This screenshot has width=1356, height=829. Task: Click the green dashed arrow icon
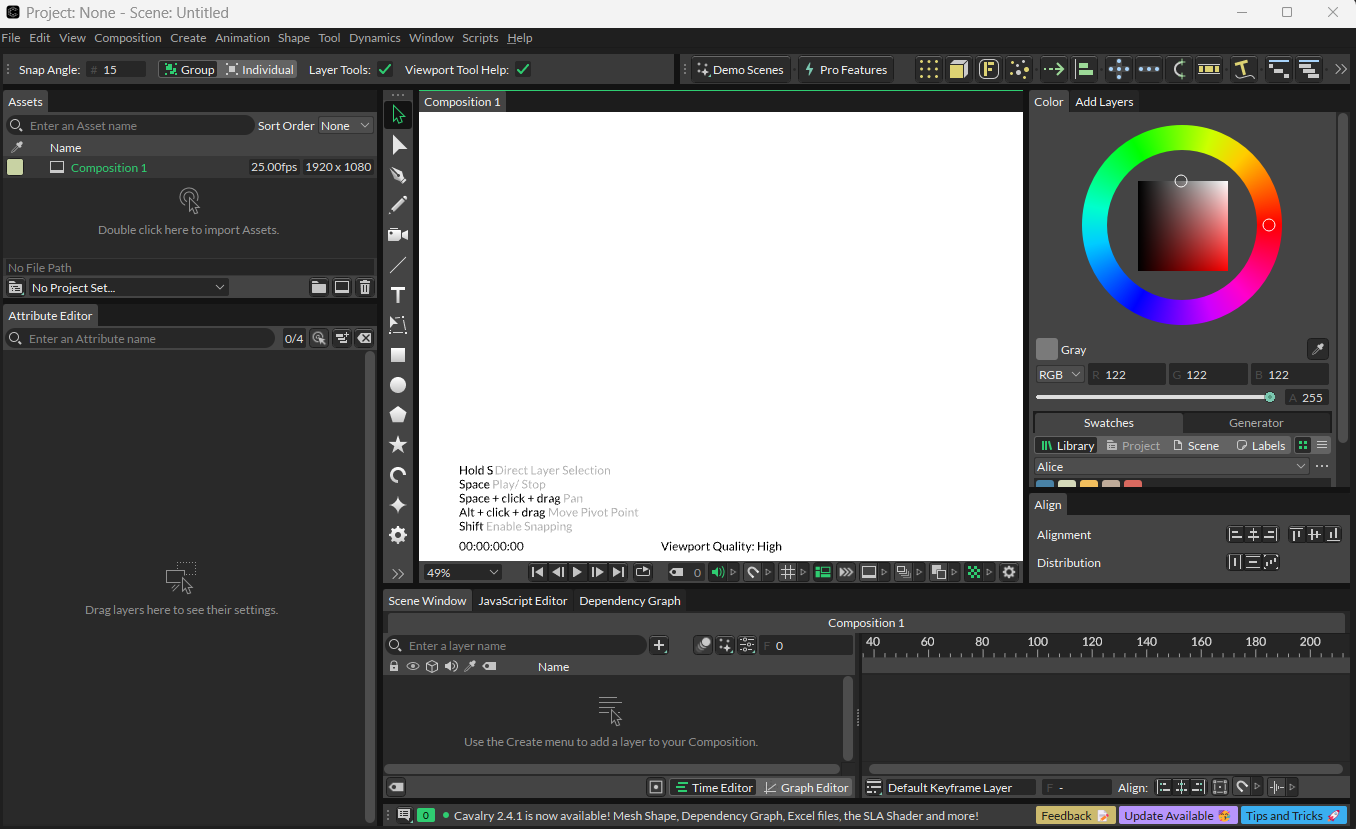pos(1053,69)
